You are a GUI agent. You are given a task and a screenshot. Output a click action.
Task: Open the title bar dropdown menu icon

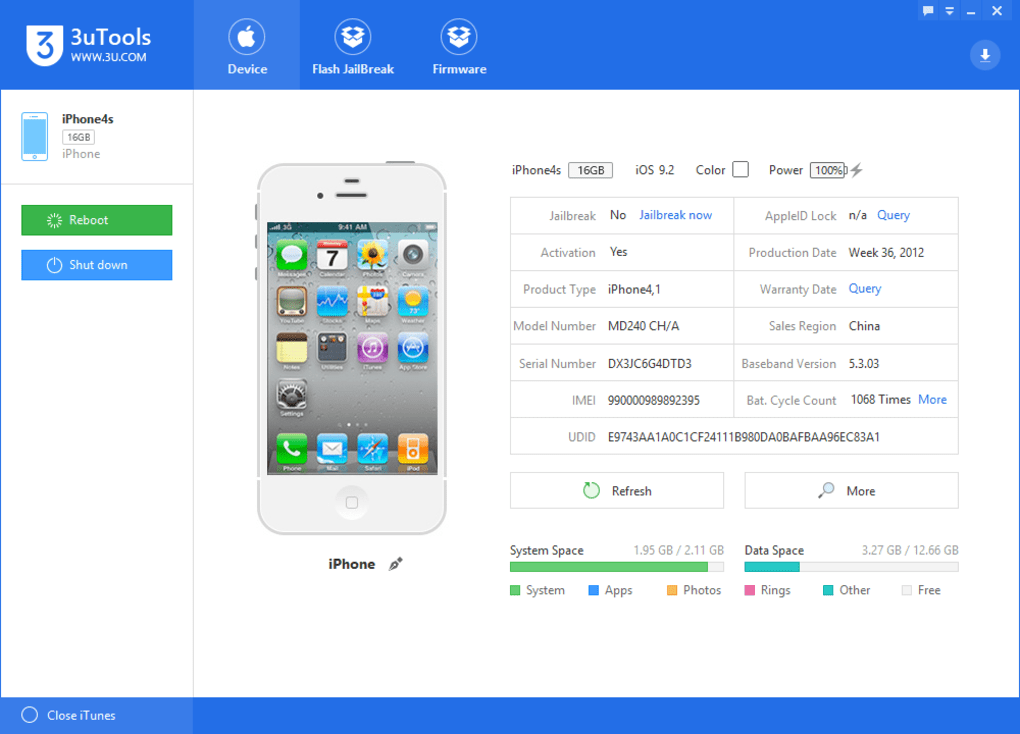[950, 10]
